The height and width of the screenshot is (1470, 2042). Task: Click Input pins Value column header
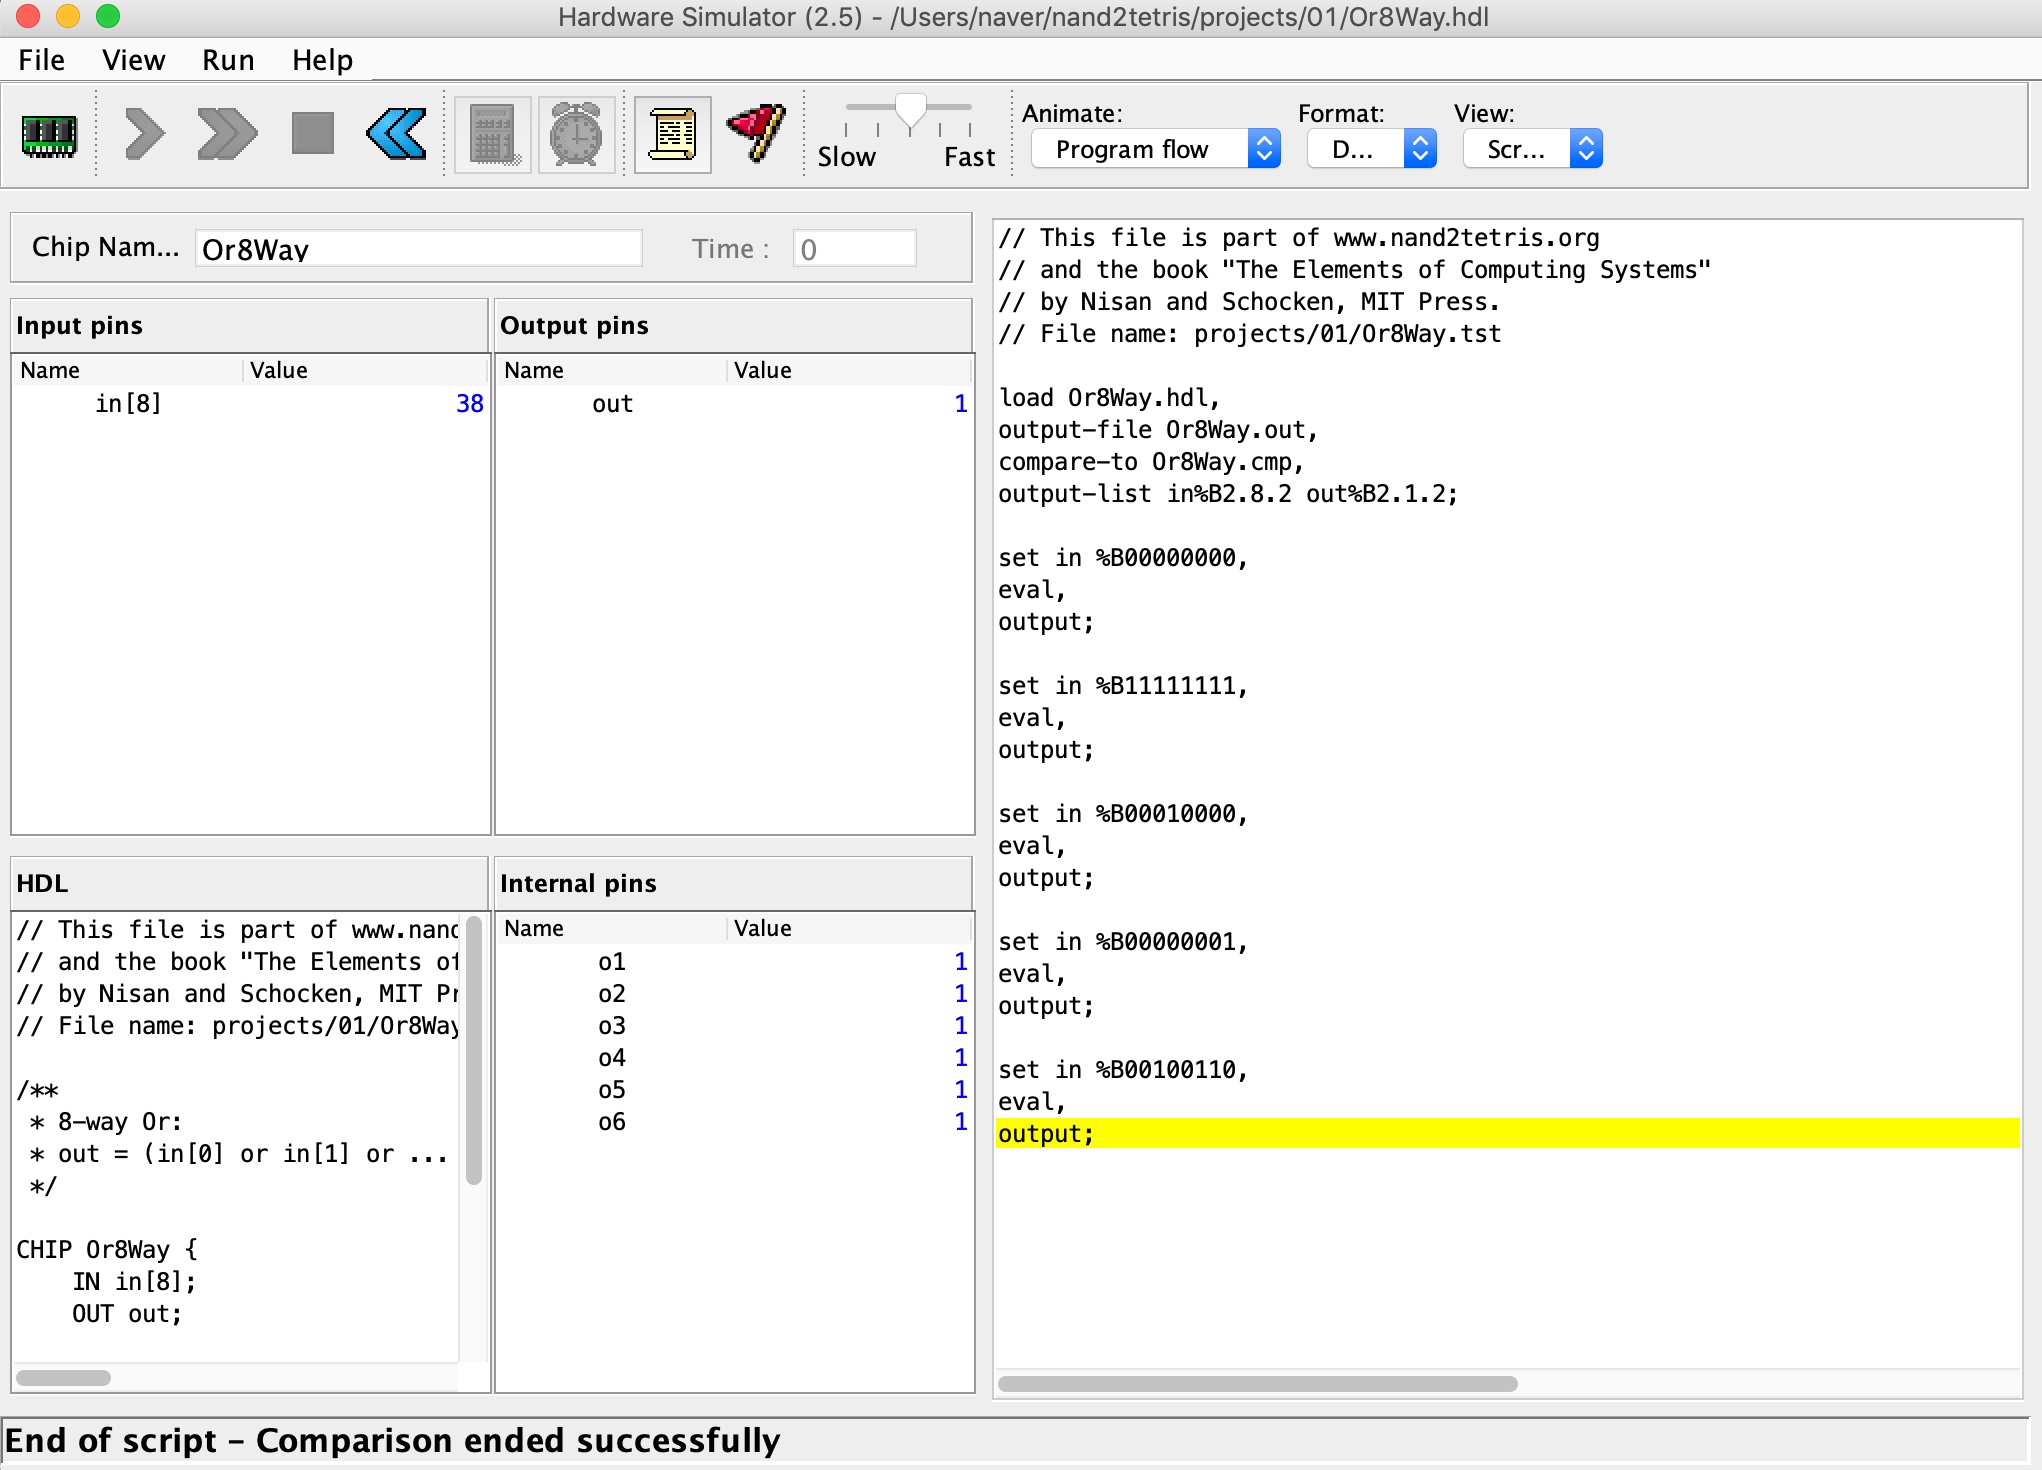(364, 370)
